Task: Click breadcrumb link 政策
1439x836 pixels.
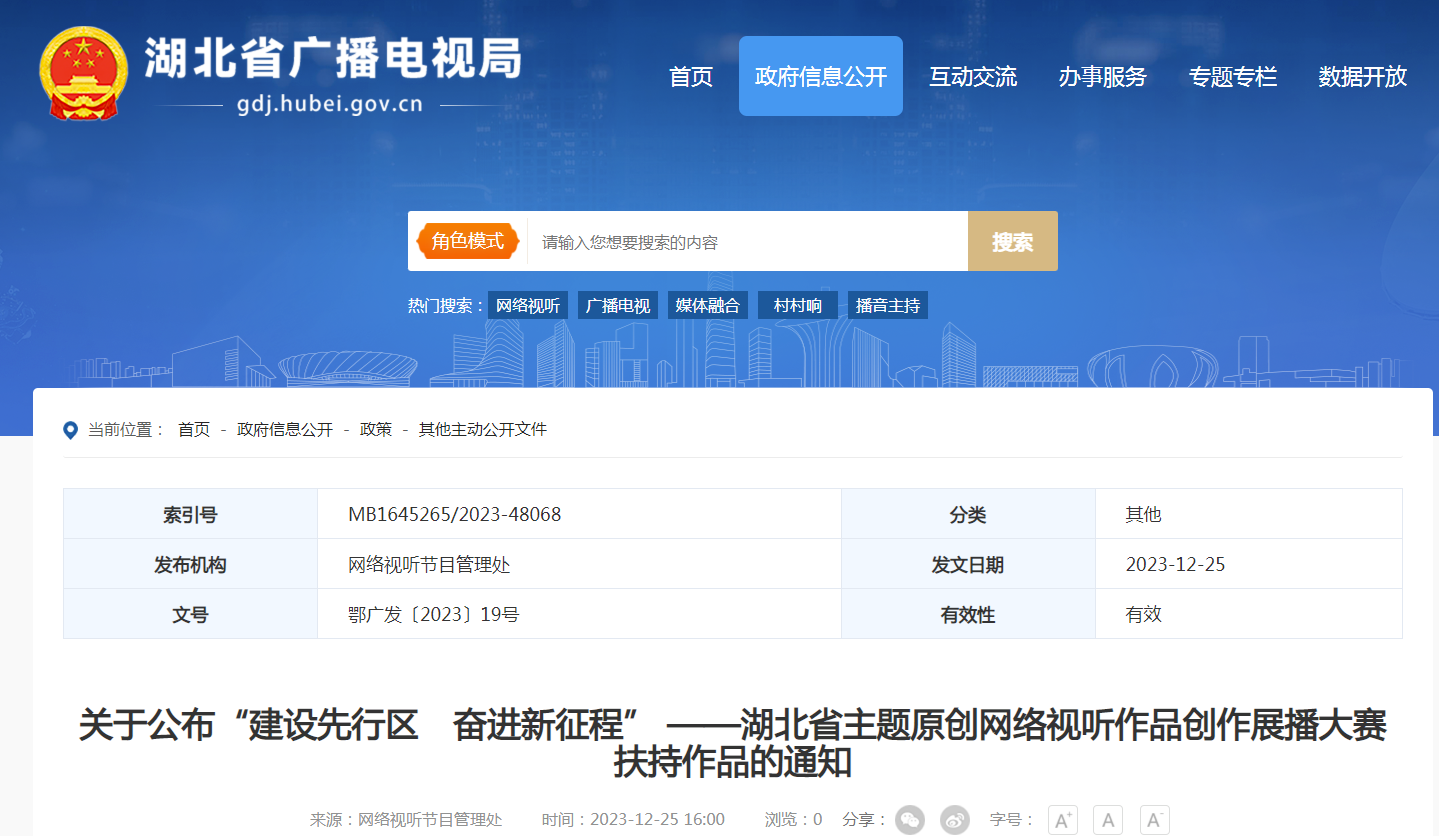Action: click(x=376, y=430)
